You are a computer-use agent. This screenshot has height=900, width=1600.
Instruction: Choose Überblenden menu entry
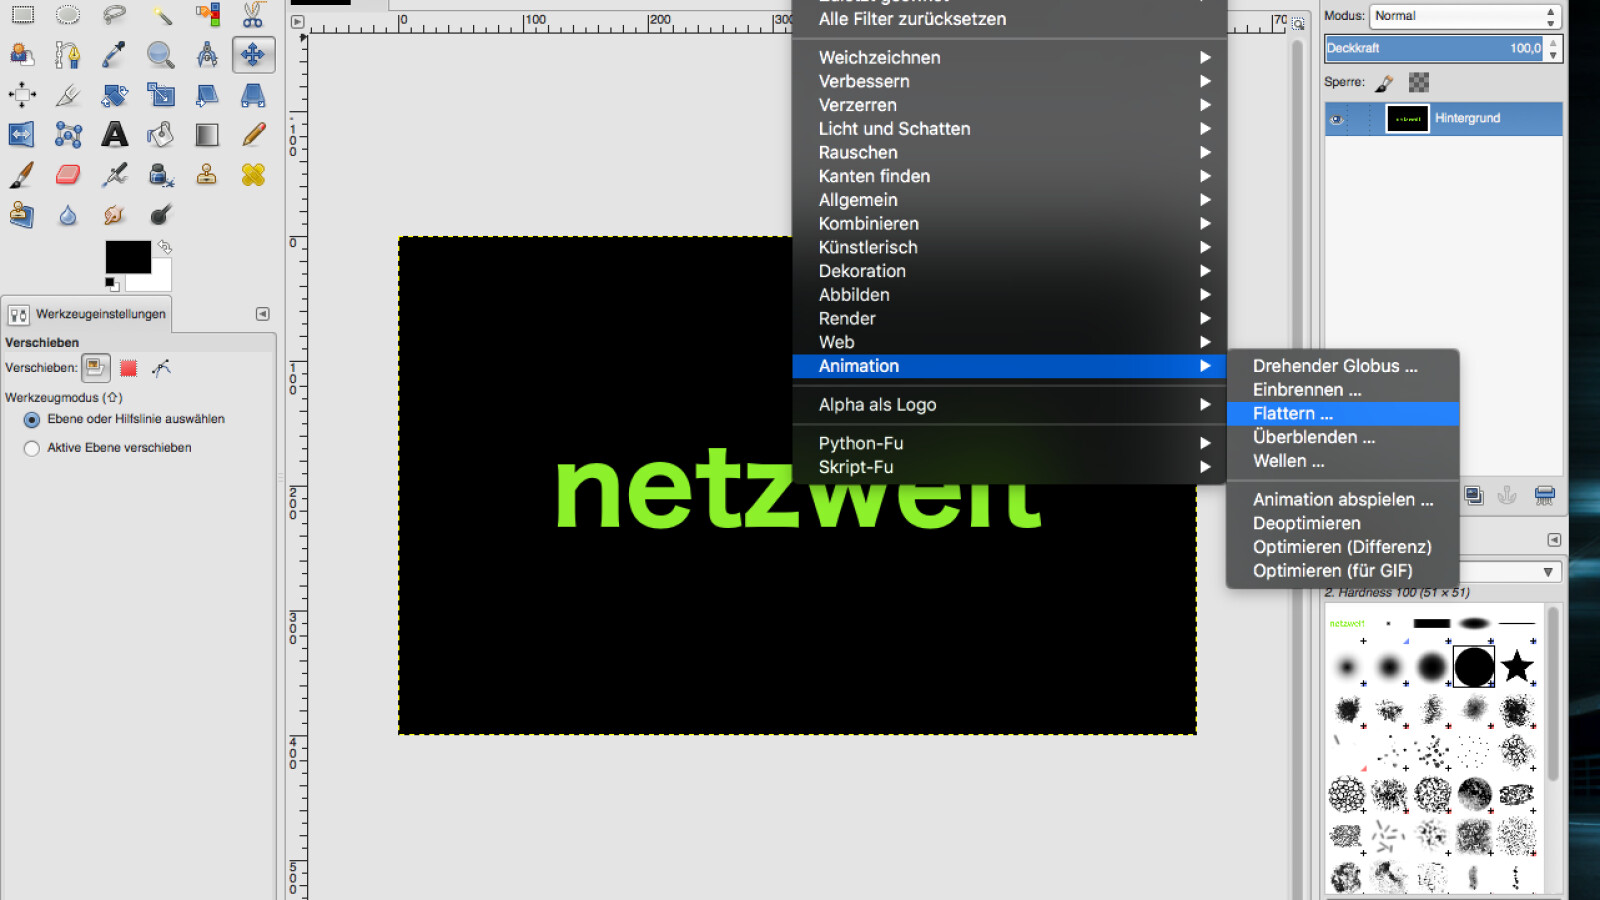[x=1343, y=437]
